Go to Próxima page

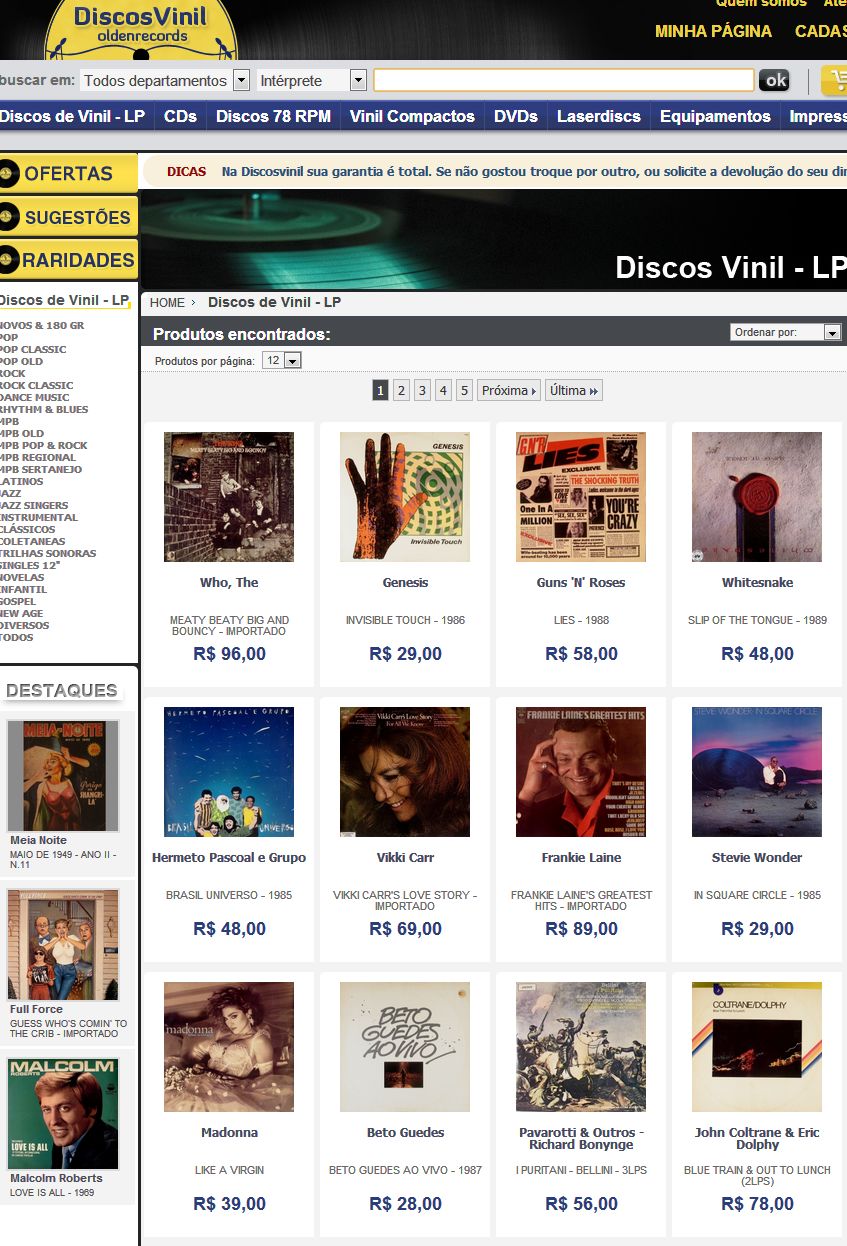click(x=509, y=390)
